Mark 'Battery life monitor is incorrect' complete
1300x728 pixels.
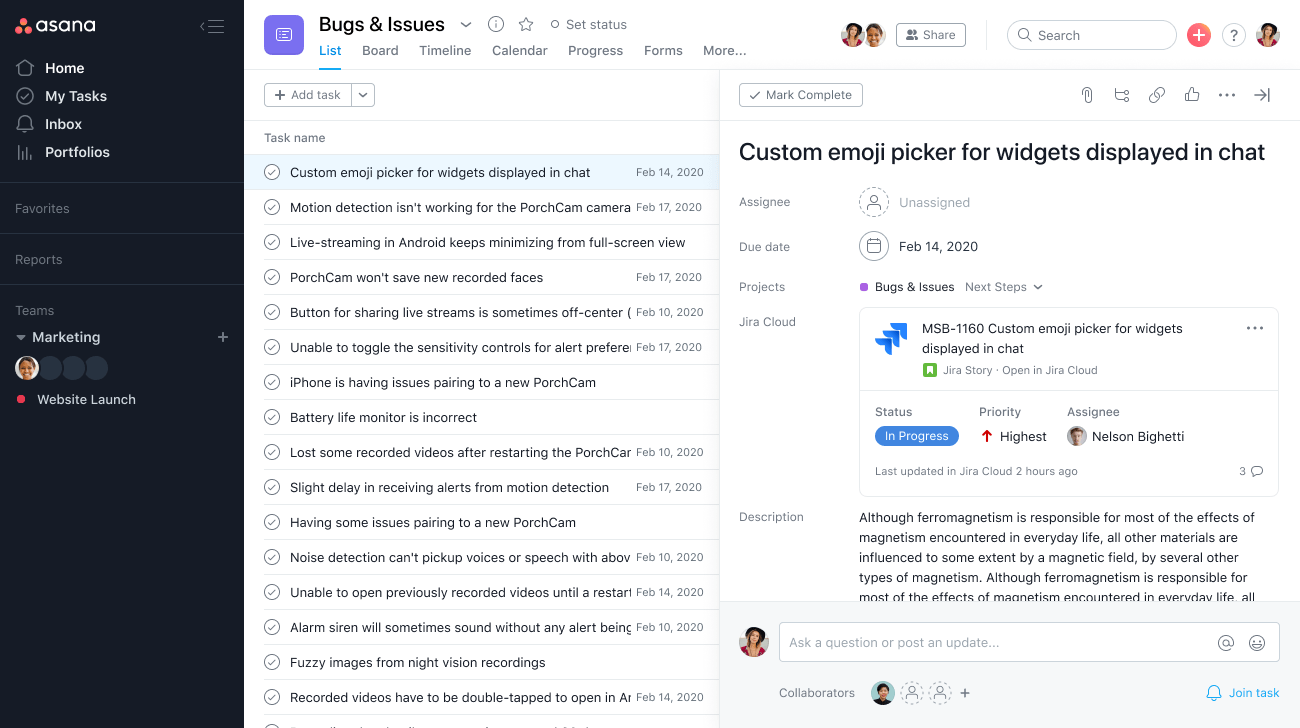272,417
